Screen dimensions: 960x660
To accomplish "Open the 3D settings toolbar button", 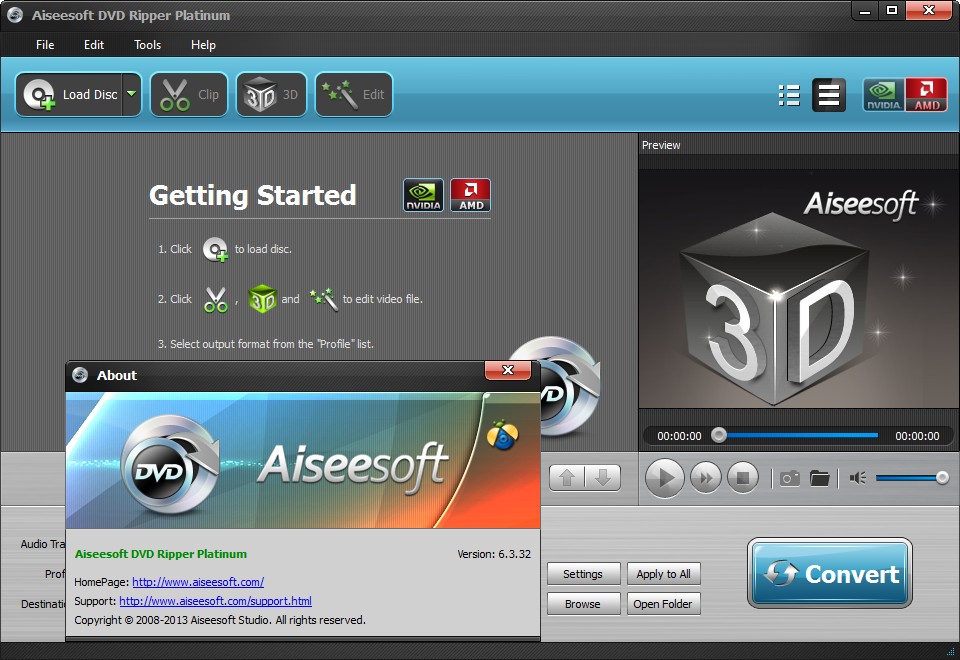I will tap(271, 94).
